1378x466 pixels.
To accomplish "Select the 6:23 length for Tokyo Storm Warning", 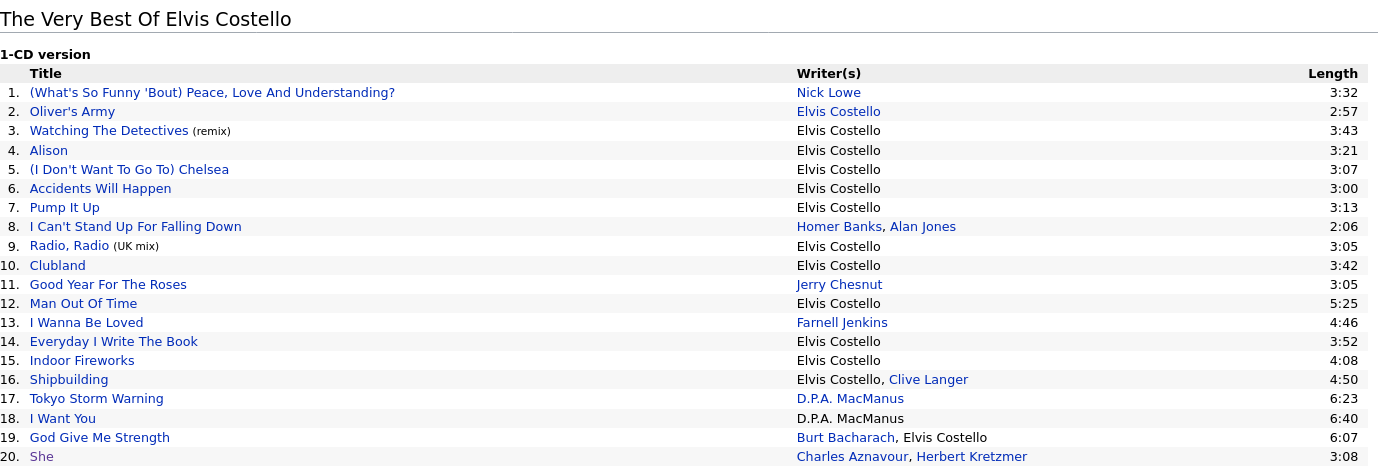I will click(1344, 399).
